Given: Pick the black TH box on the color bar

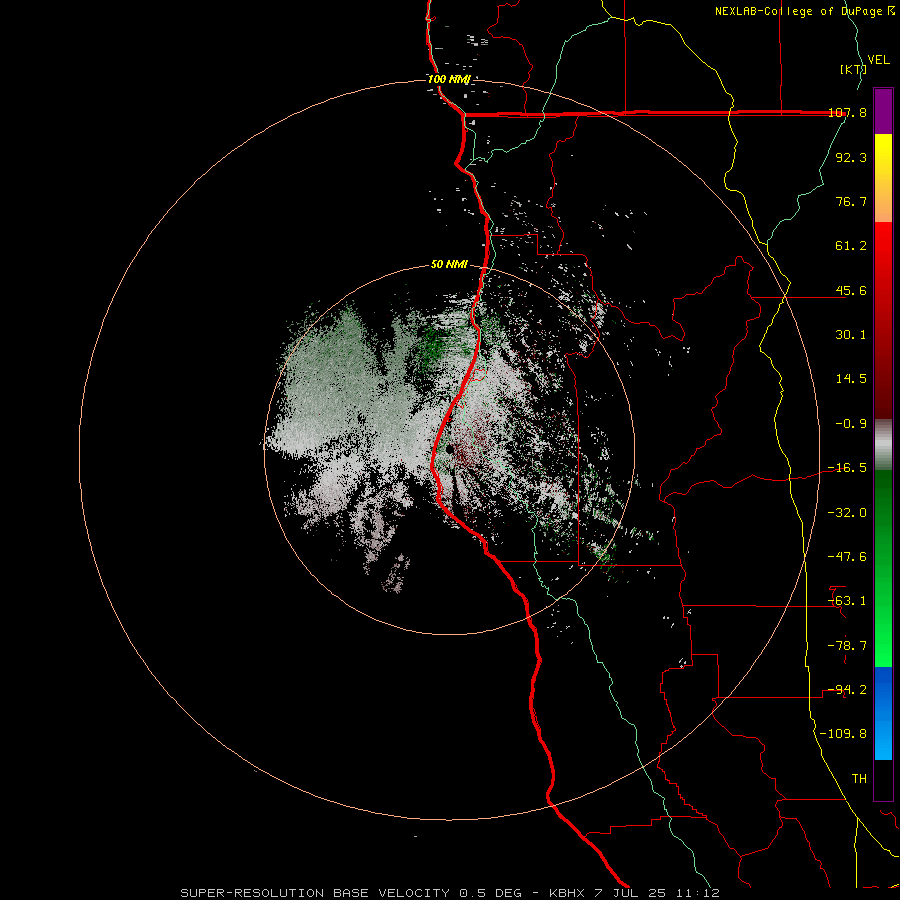Looking at the screenshot, I should pyautogui.click(x=883, y=779).
